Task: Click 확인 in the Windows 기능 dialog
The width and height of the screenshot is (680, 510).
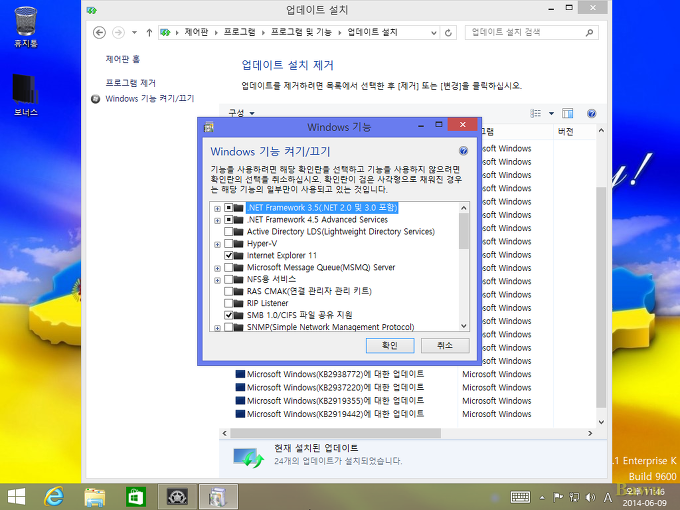Action: click(390, 346)
